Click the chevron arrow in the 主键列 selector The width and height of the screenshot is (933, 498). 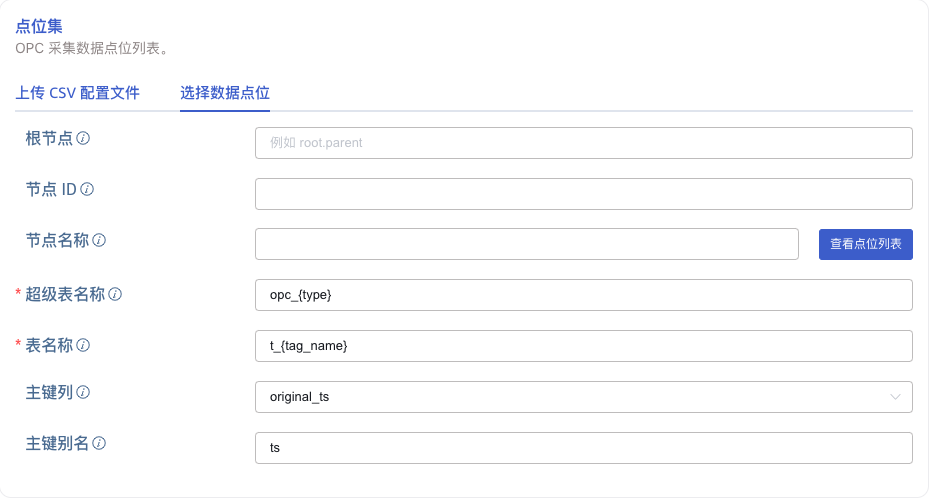896,397
